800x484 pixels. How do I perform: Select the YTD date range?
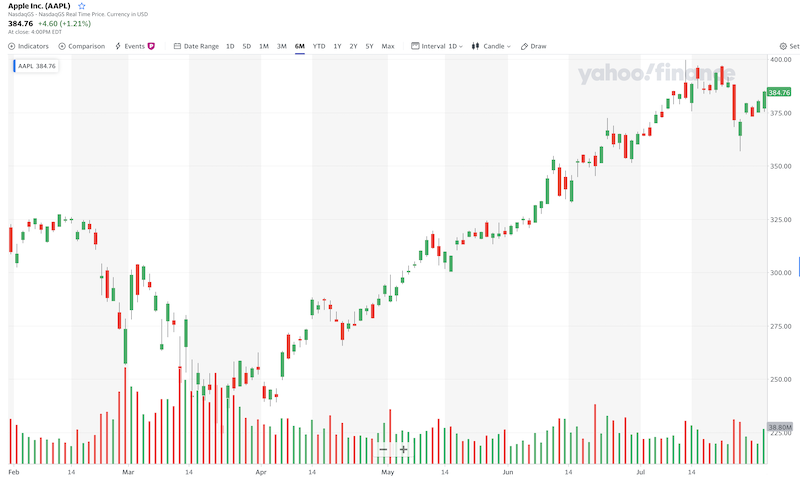click(x=319, y=46)
